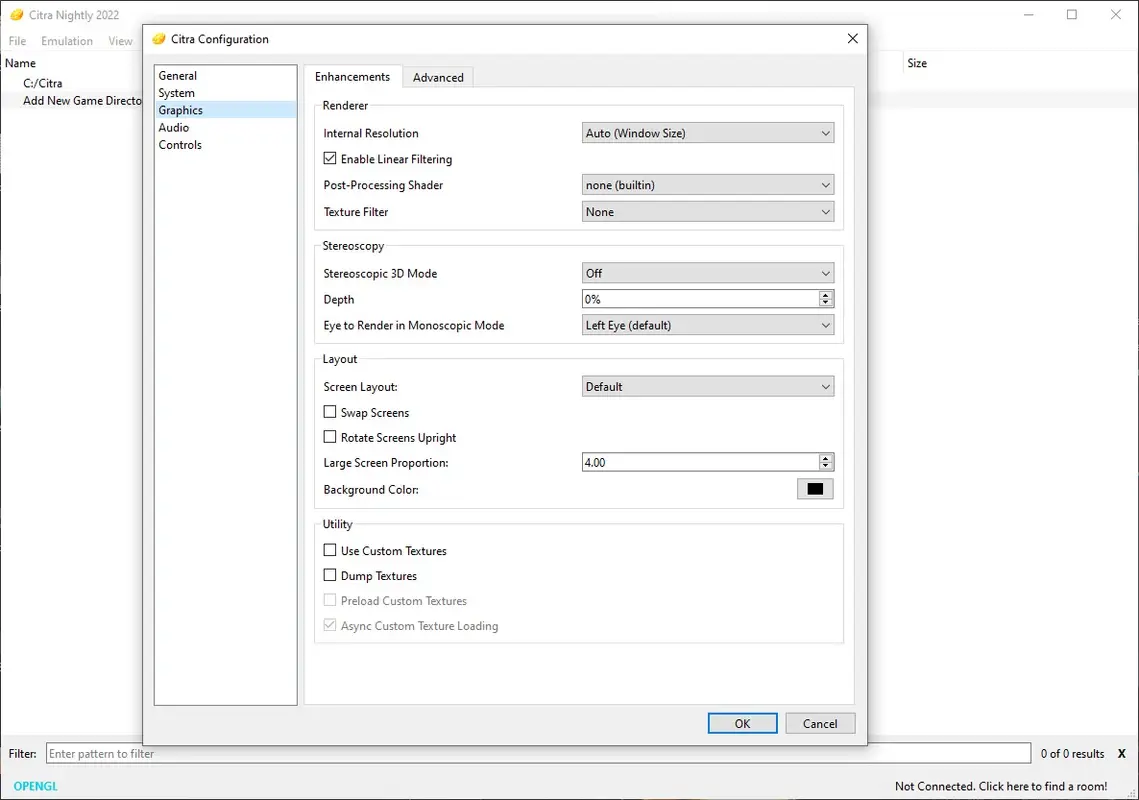Image resolution: width=1139 pixels, height=800 pixels.
Task: Select Audio in the settings sidebar
Action: pos(173,127)
